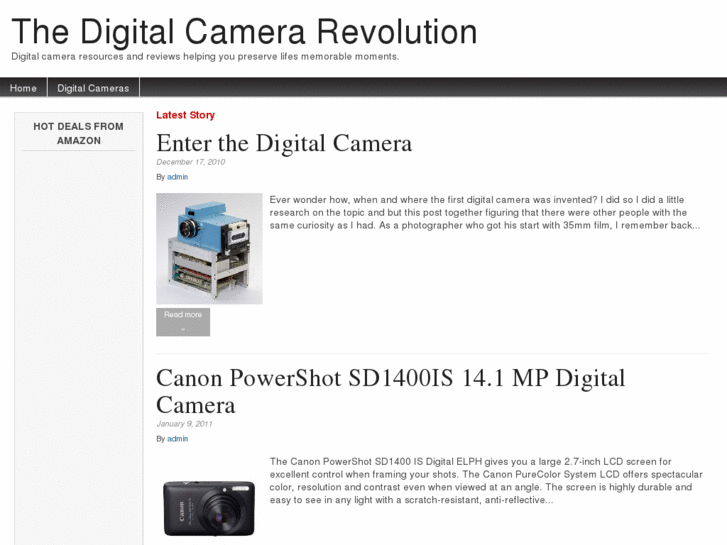
Task: Click the excerpt starting 'The Canon PowerShot SD1400'
Action: click(486, 481)
